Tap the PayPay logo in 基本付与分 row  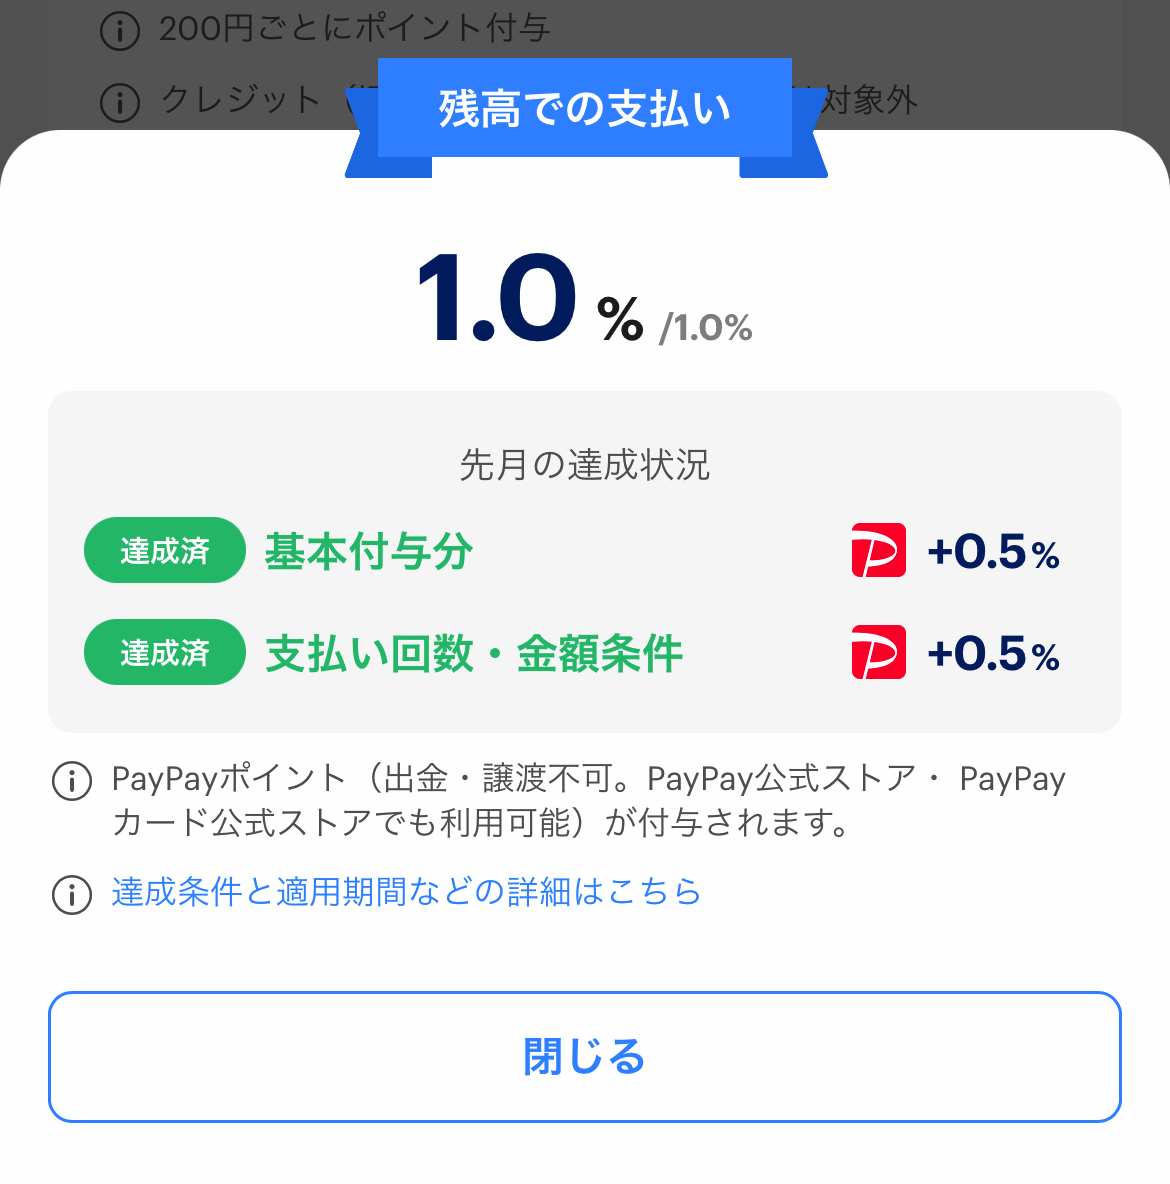(878, 550)
